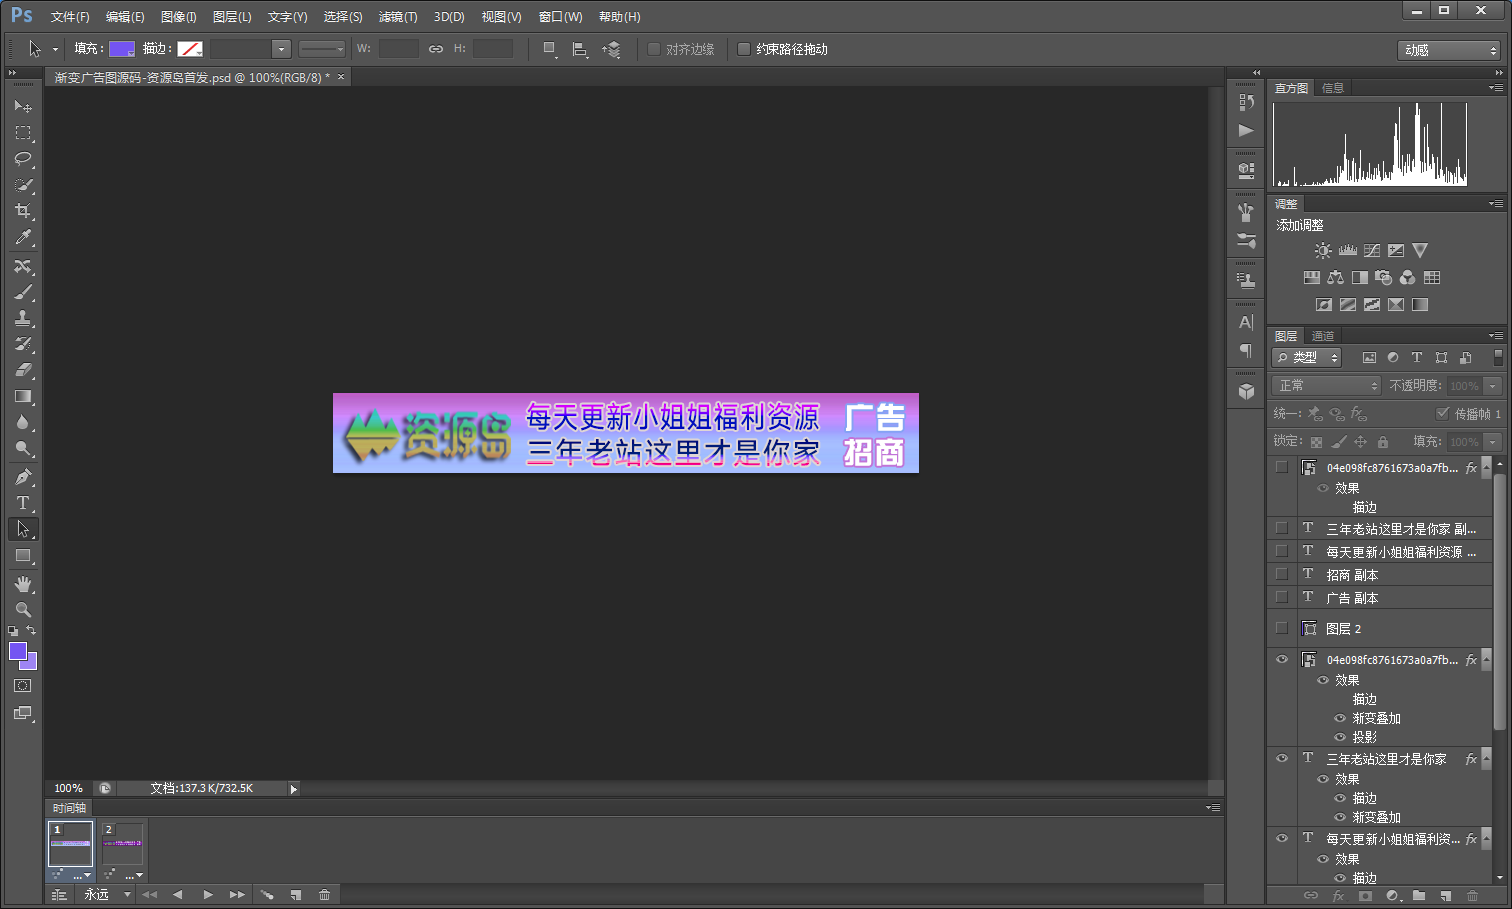Expand the 永远 loop options dropdown
This screenshot has height=909, width=1512.
tap(108, 895)
